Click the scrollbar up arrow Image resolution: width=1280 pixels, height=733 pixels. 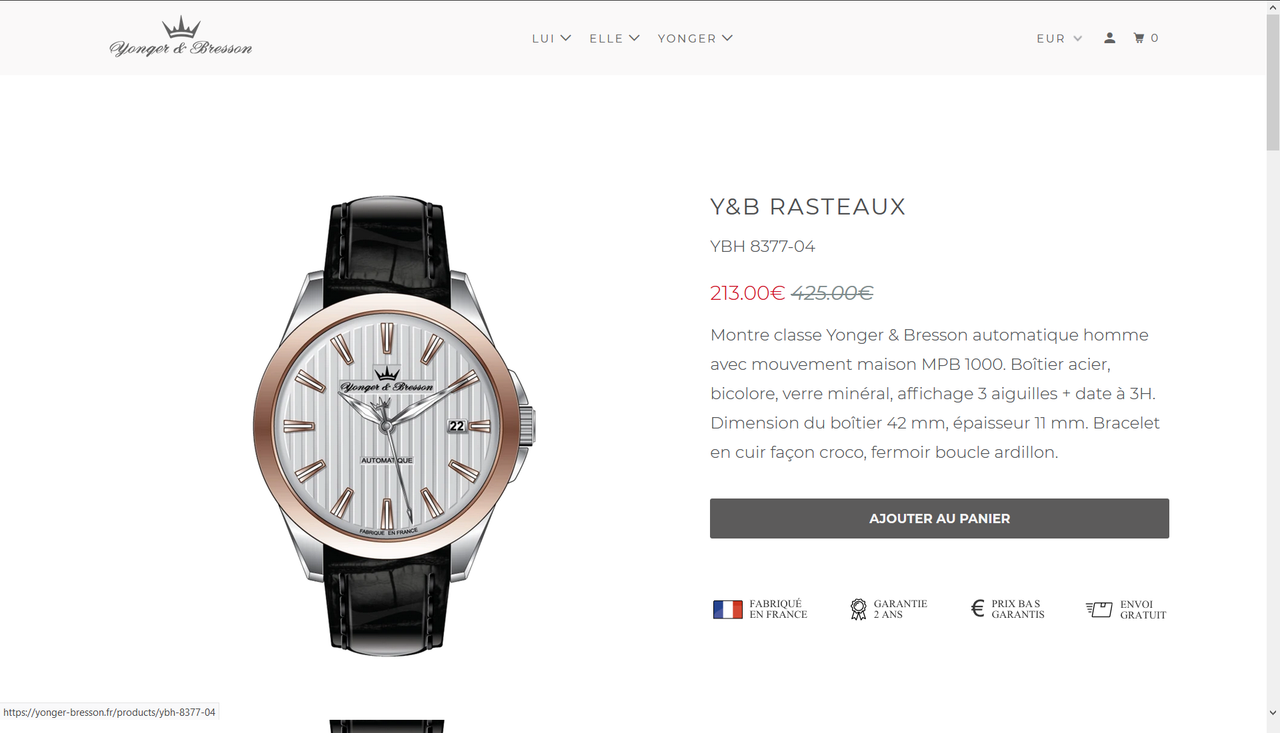click(1272, 8)
